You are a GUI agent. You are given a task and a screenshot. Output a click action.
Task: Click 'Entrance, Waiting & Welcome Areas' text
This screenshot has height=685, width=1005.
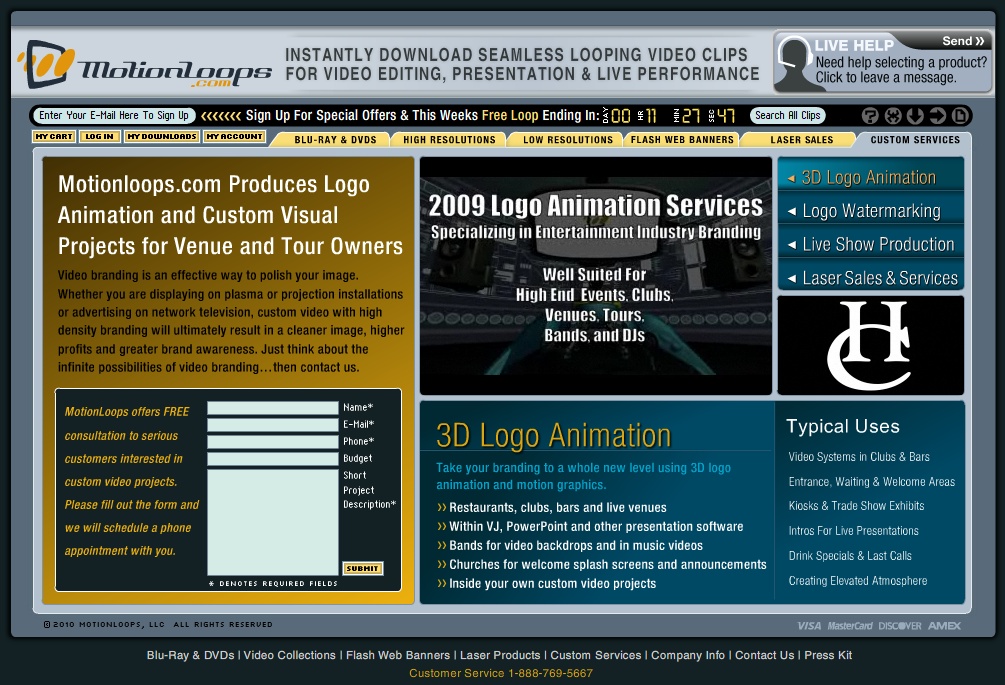tap(872, 482)
